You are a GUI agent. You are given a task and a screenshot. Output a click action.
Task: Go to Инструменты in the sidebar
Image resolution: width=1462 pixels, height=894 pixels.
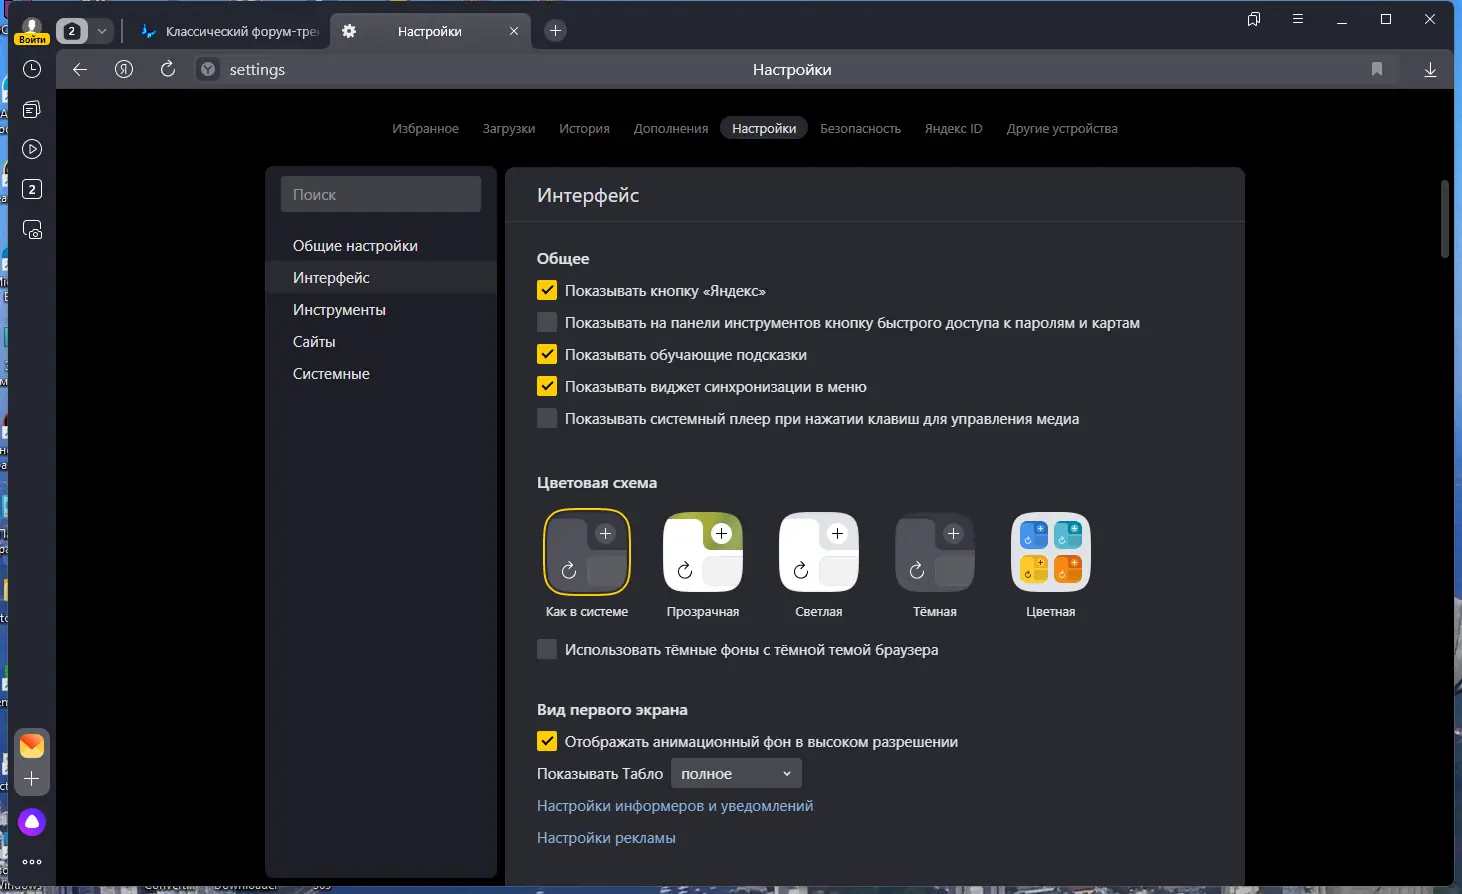point(381,309)
